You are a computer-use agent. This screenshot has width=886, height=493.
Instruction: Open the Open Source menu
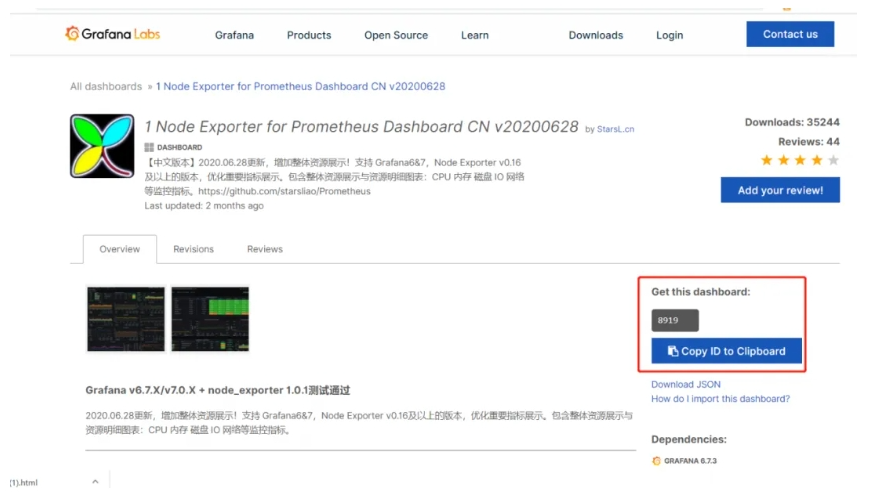396,35
